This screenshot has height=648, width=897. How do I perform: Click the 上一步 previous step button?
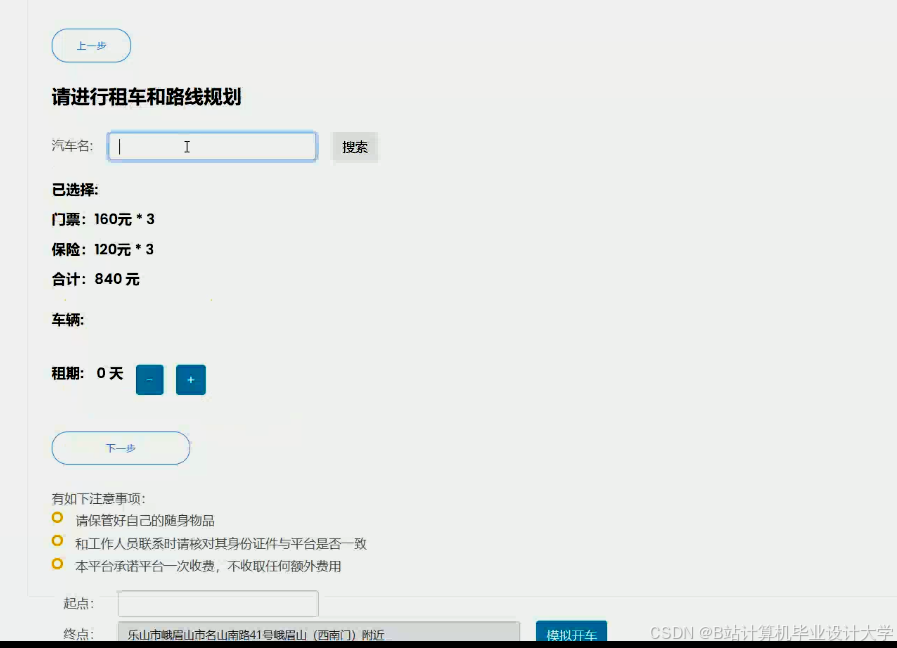(92, 46)
